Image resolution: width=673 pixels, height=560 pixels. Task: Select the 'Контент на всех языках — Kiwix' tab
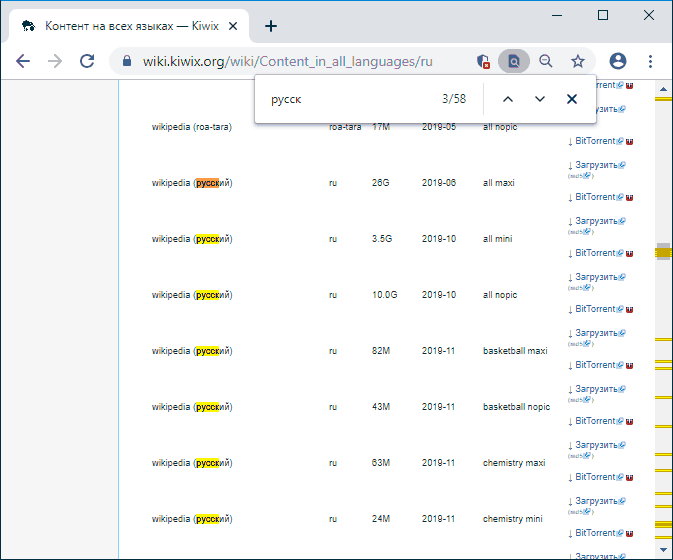click(x=129, y=26)
